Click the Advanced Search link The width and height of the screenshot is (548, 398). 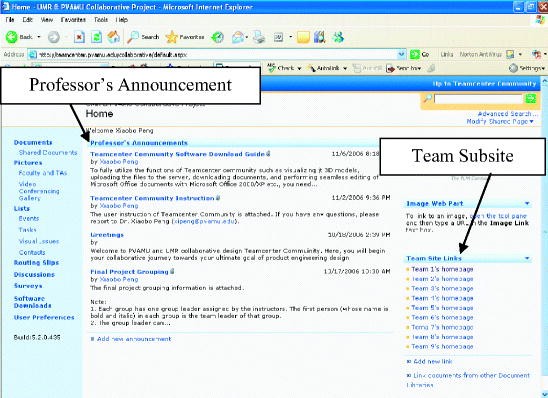point(507,114)
